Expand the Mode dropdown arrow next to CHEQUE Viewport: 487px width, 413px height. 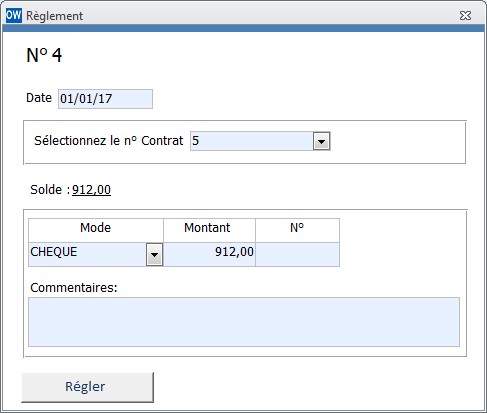click(x=154, y=255)
